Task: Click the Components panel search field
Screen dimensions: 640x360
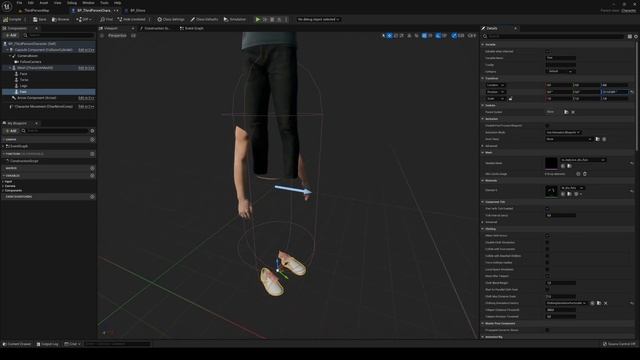Action: (x=59, y=36)
